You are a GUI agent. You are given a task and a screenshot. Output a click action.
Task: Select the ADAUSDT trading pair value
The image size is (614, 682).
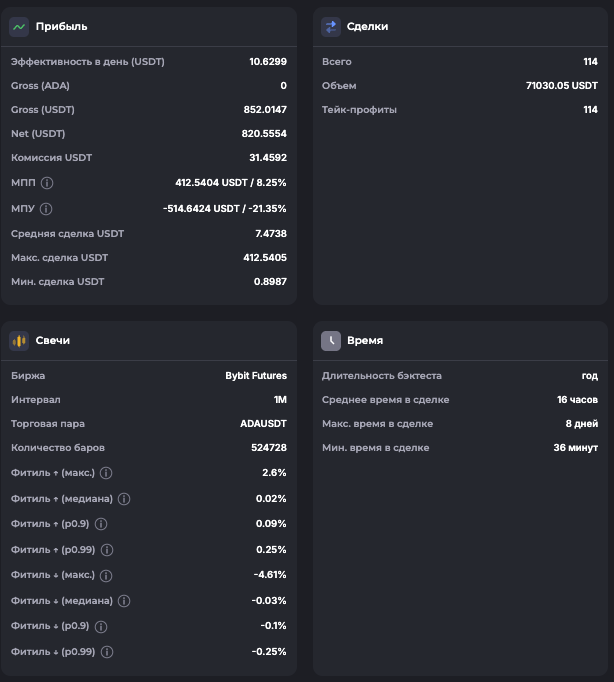[263, 424]
